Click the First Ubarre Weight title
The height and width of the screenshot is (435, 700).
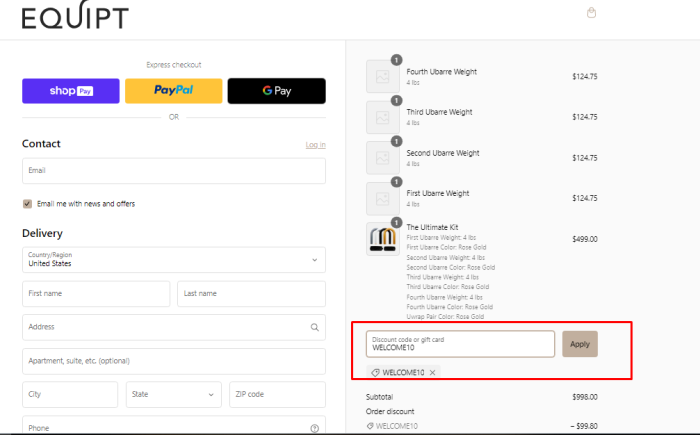438,193
